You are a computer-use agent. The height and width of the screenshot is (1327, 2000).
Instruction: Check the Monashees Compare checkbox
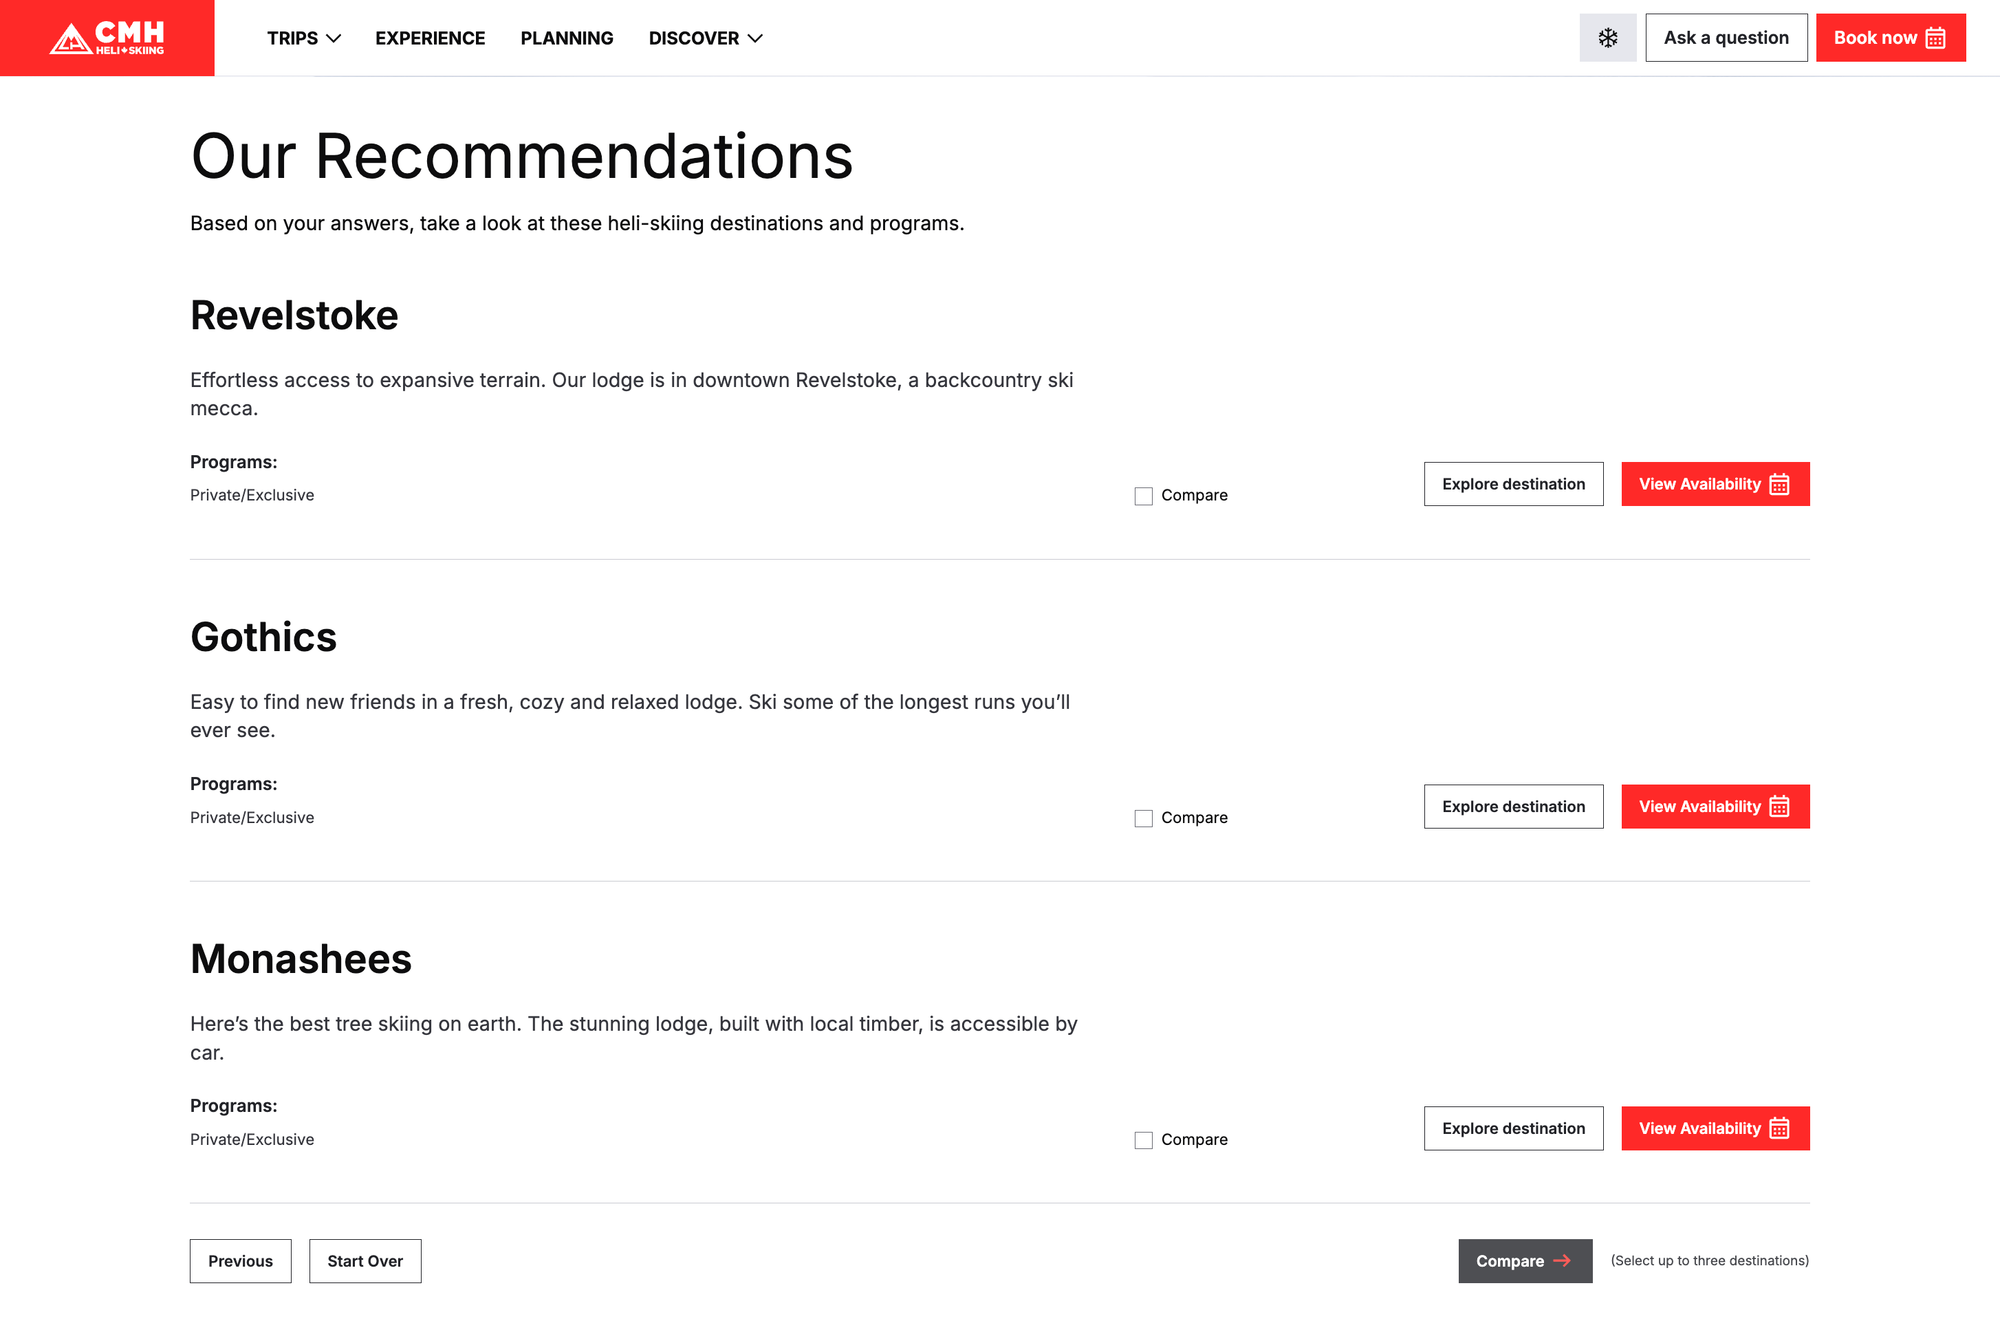[1143, 1140]
